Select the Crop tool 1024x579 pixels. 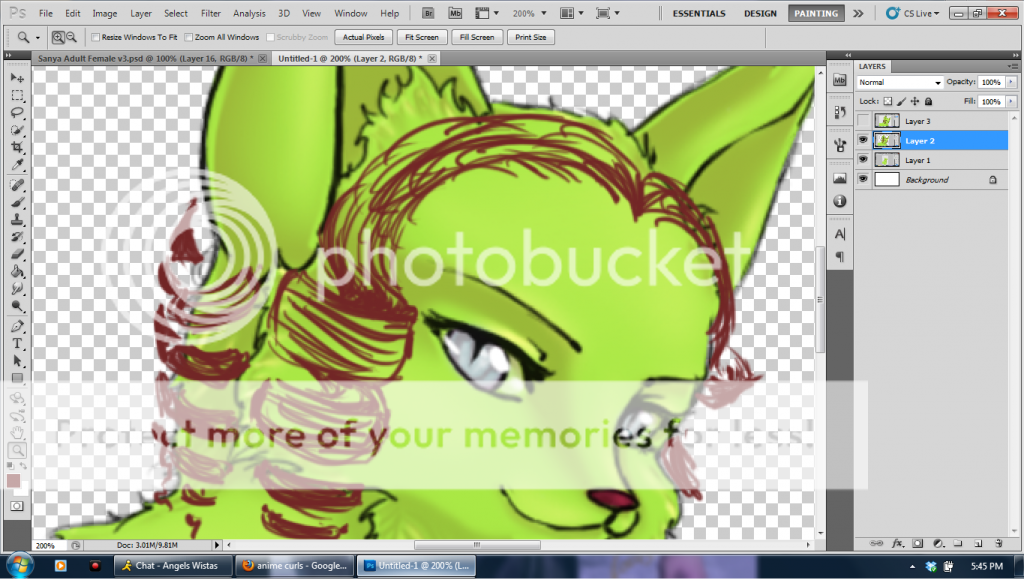[17, 146]
